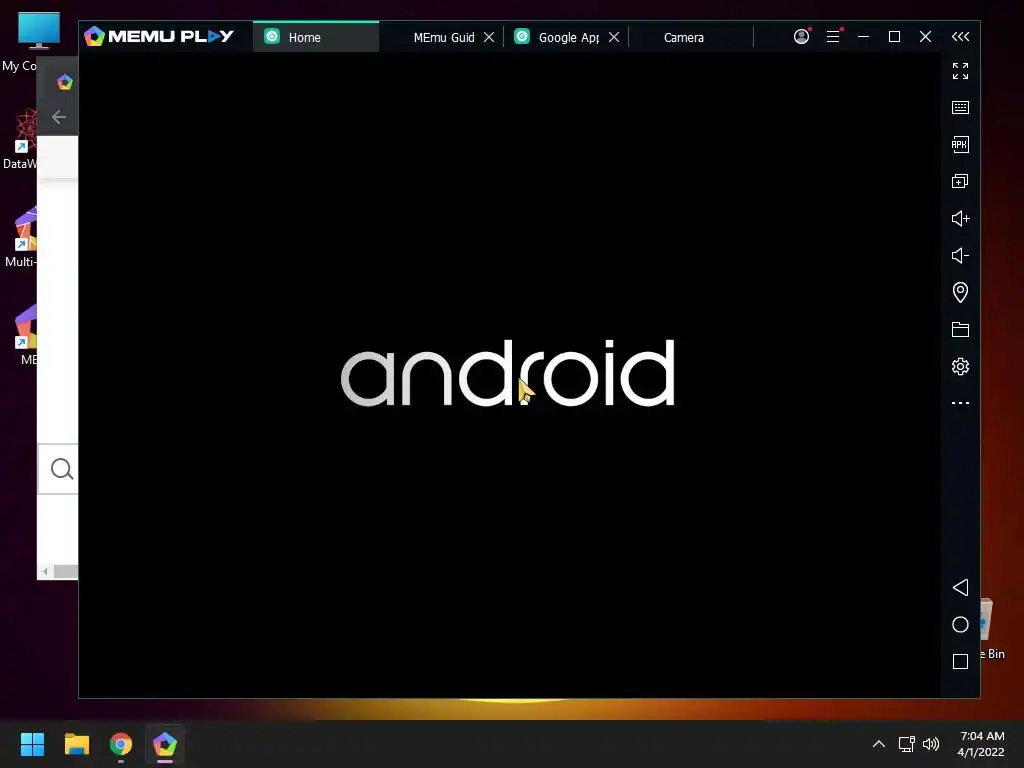Viewport: 1024px width, 768px height.
Task: Tap the Android home circle button
Action: (960, 624)
